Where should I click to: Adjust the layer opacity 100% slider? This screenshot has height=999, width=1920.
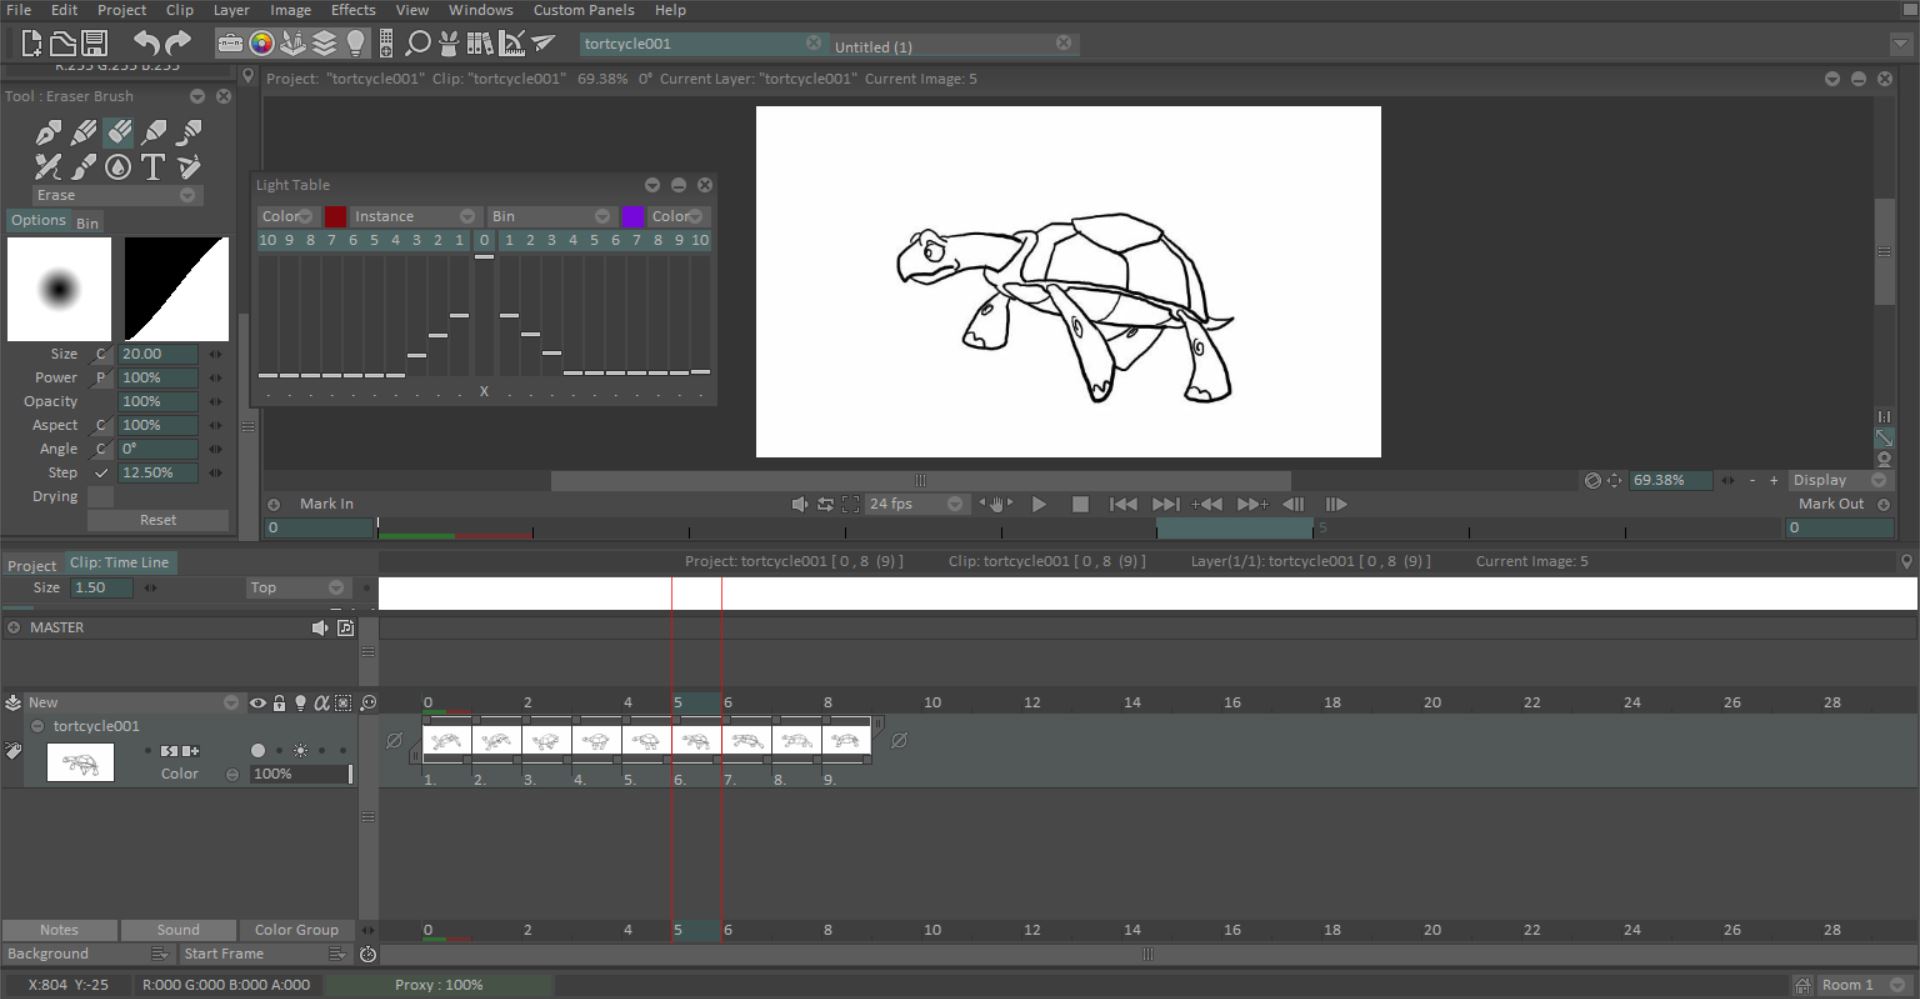[301, 774]
